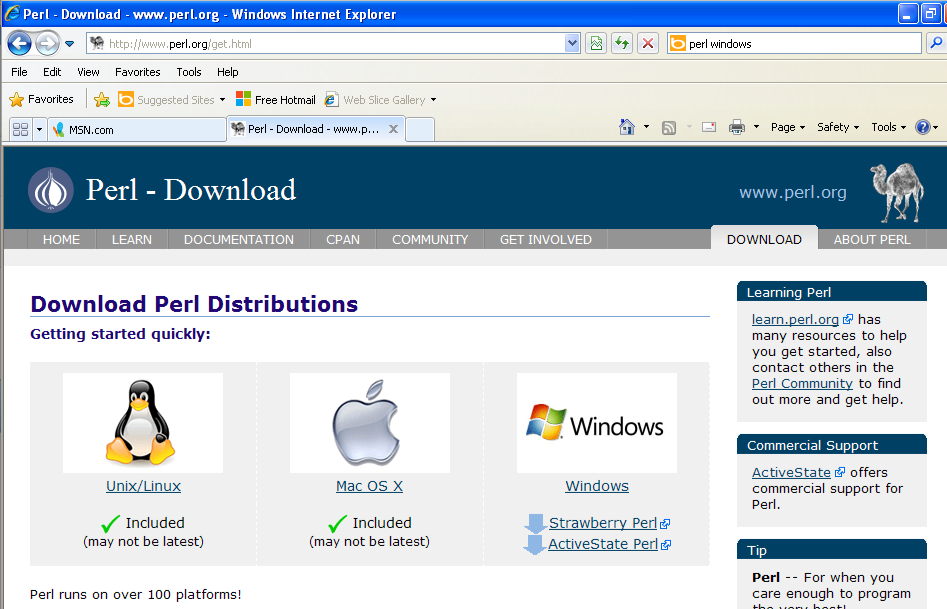This screenshot has width=947, height=609.
Task: Go to home page via Home icon
Action: [627, 127]
